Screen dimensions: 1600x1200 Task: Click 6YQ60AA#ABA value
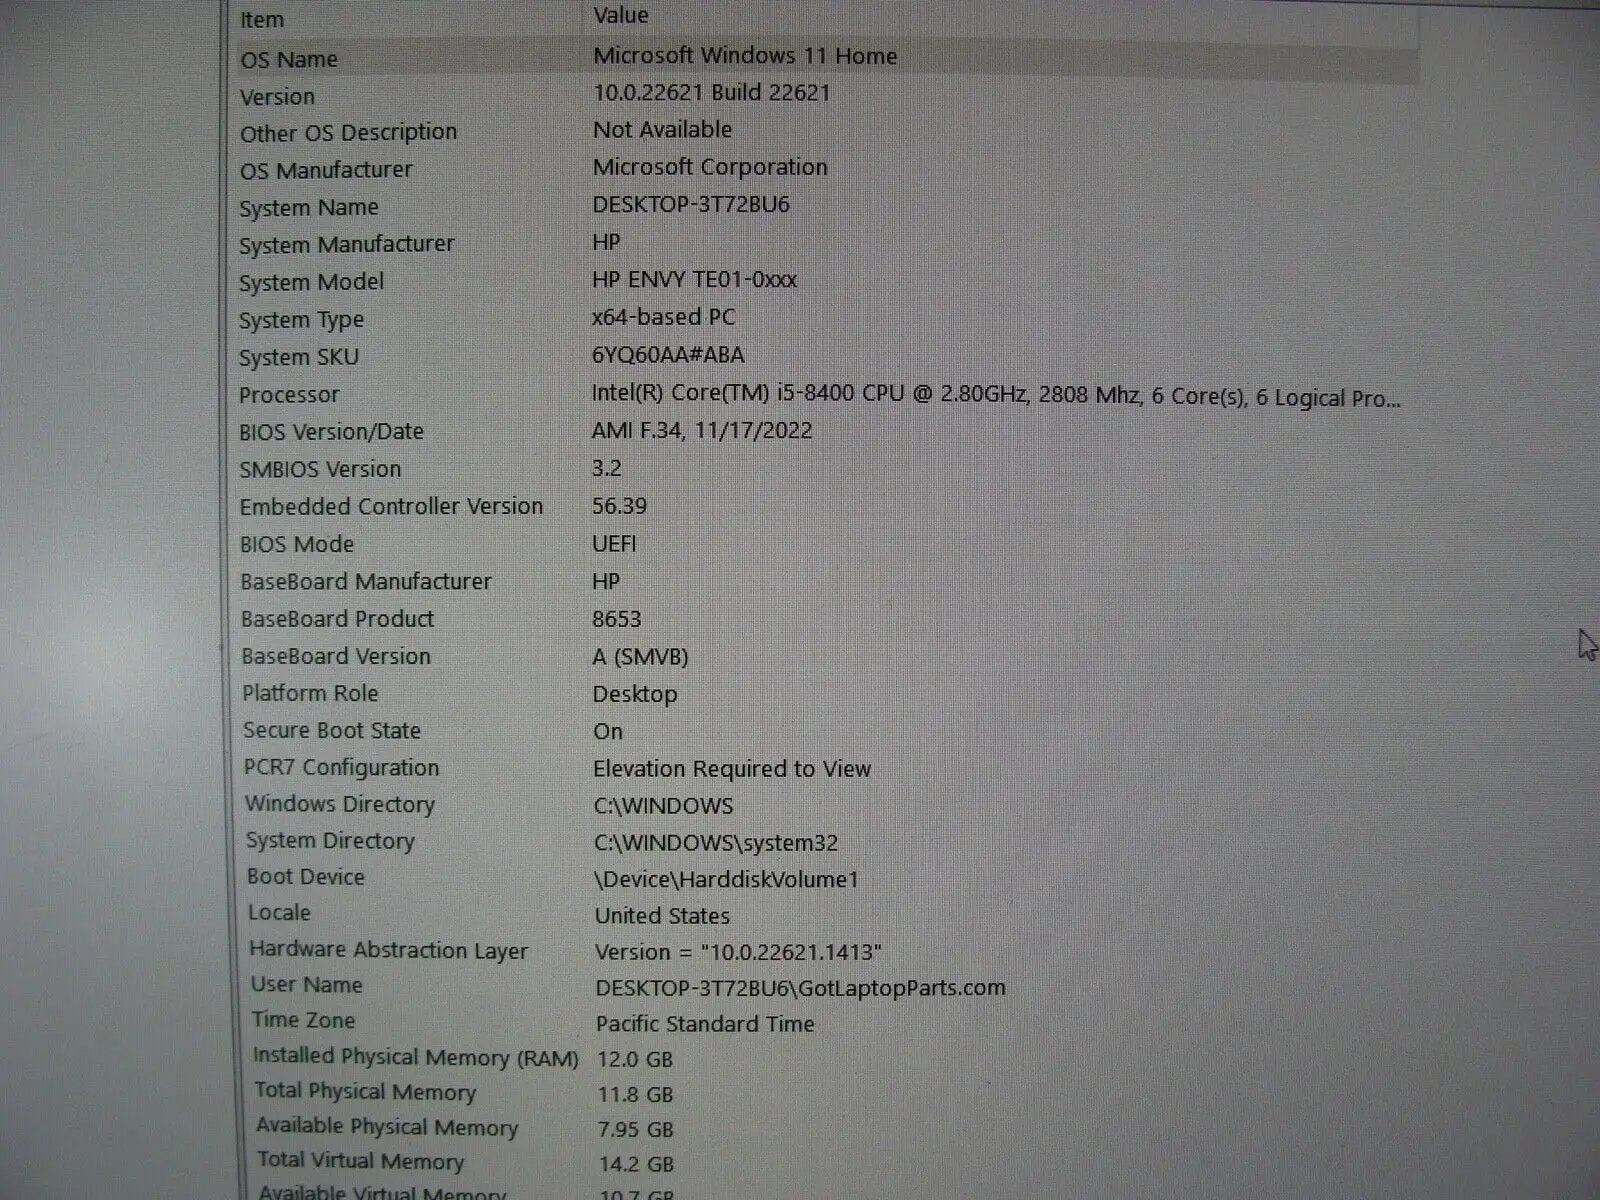(x=668, y=355)
